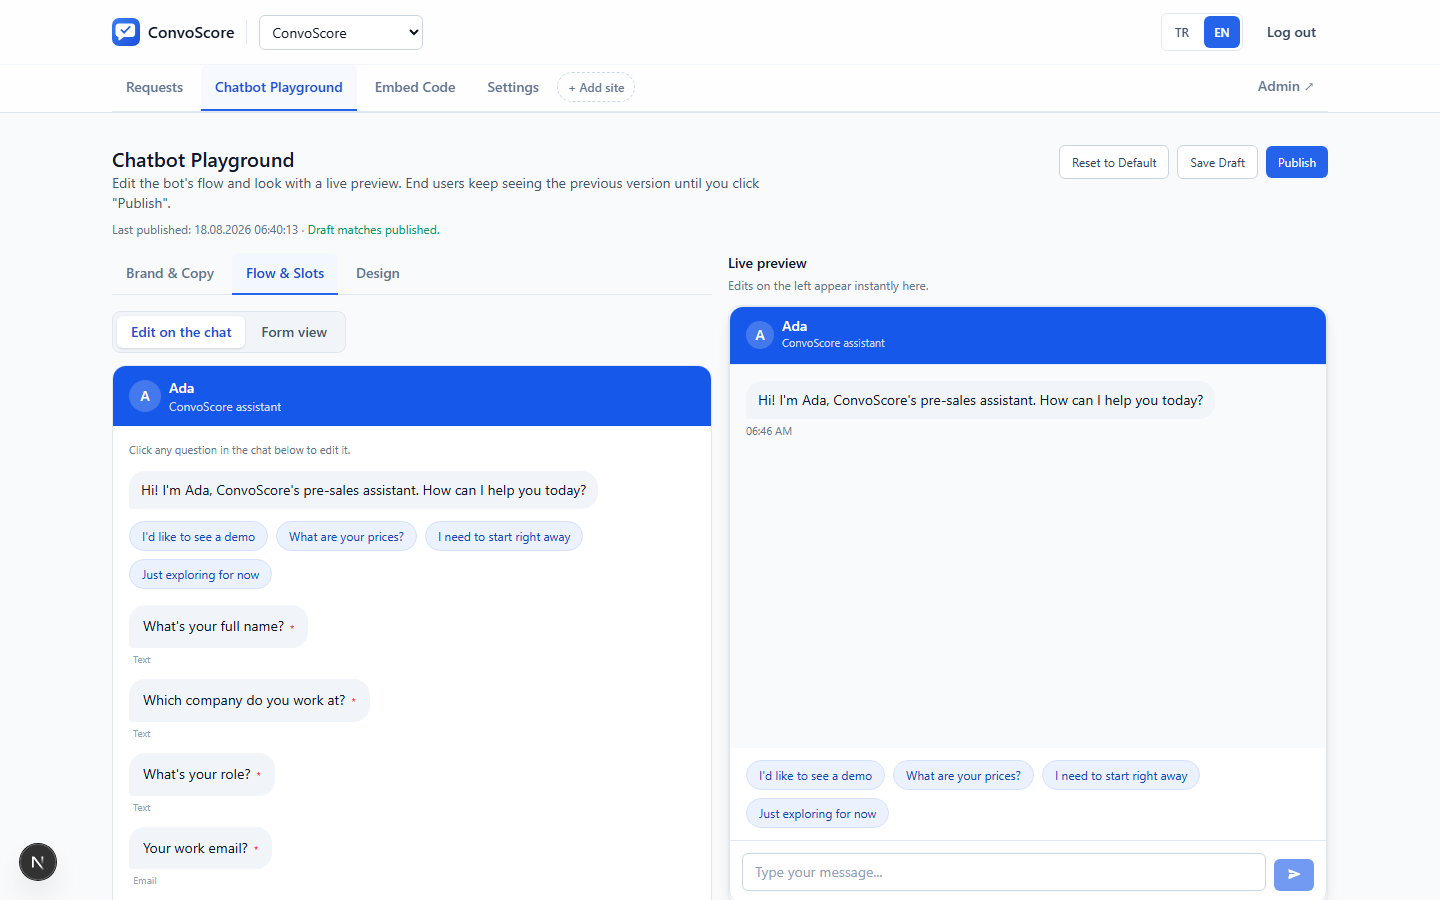Go to the Embed Code tab

(x=415, y=87)
